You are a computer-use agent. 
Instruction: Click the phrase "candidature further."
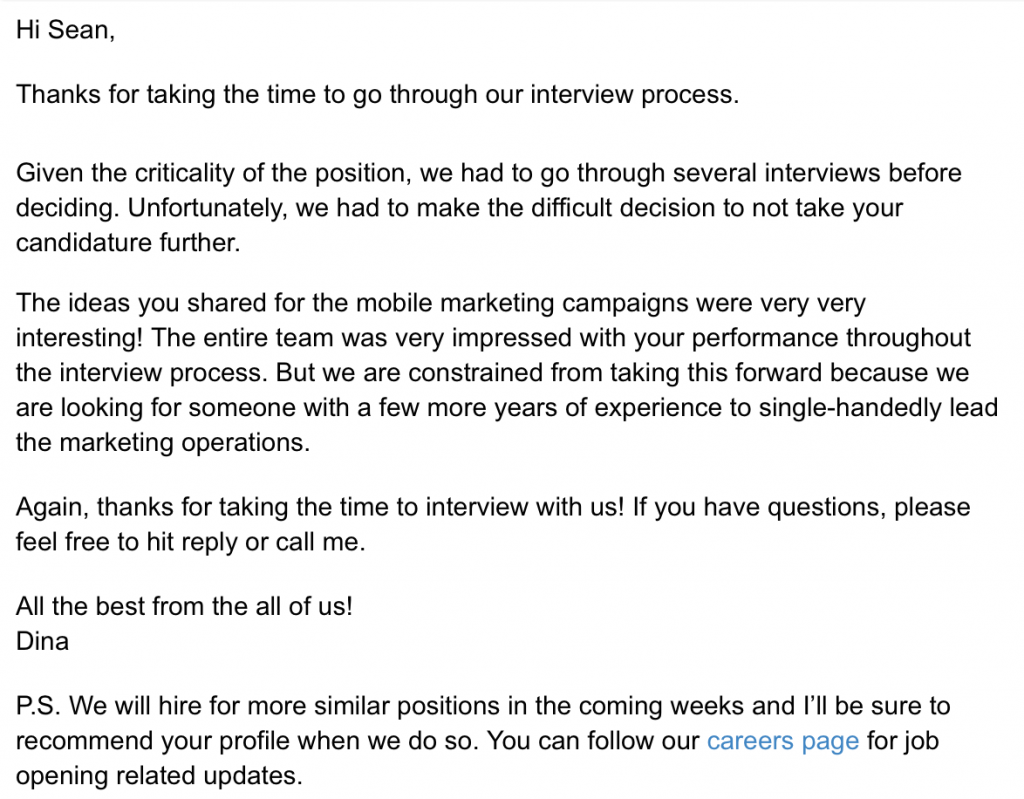(x=128, y=242)
